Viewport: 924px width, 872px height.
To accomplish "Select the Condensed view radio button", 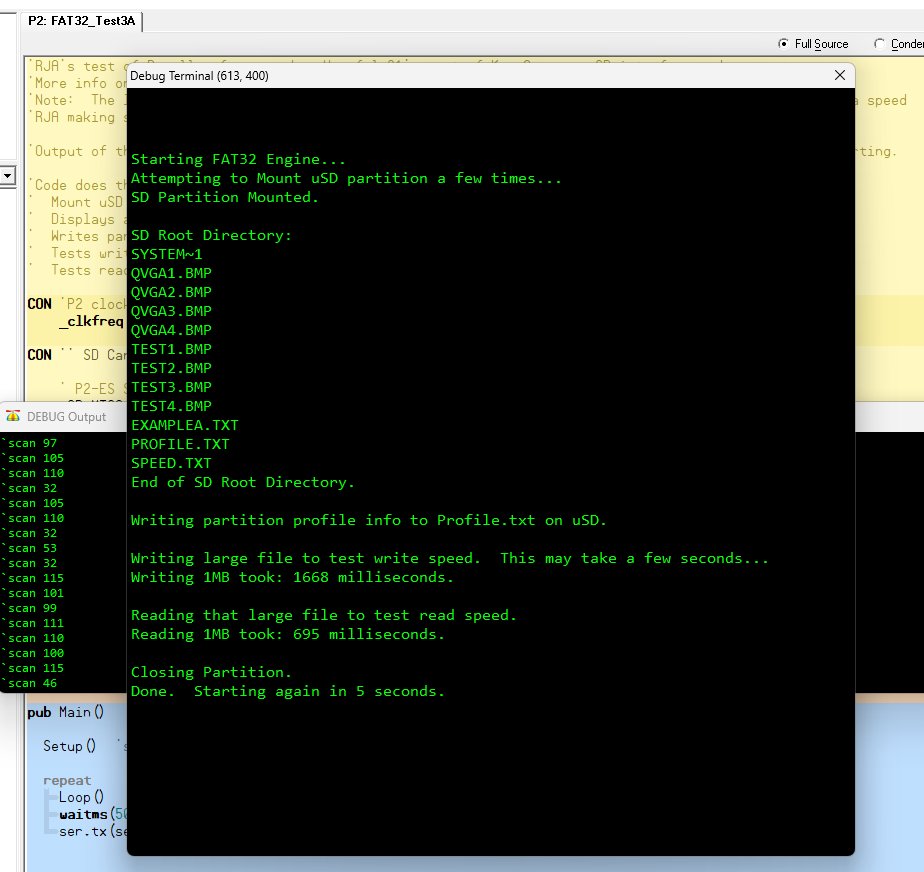I will tap(880, 44).
